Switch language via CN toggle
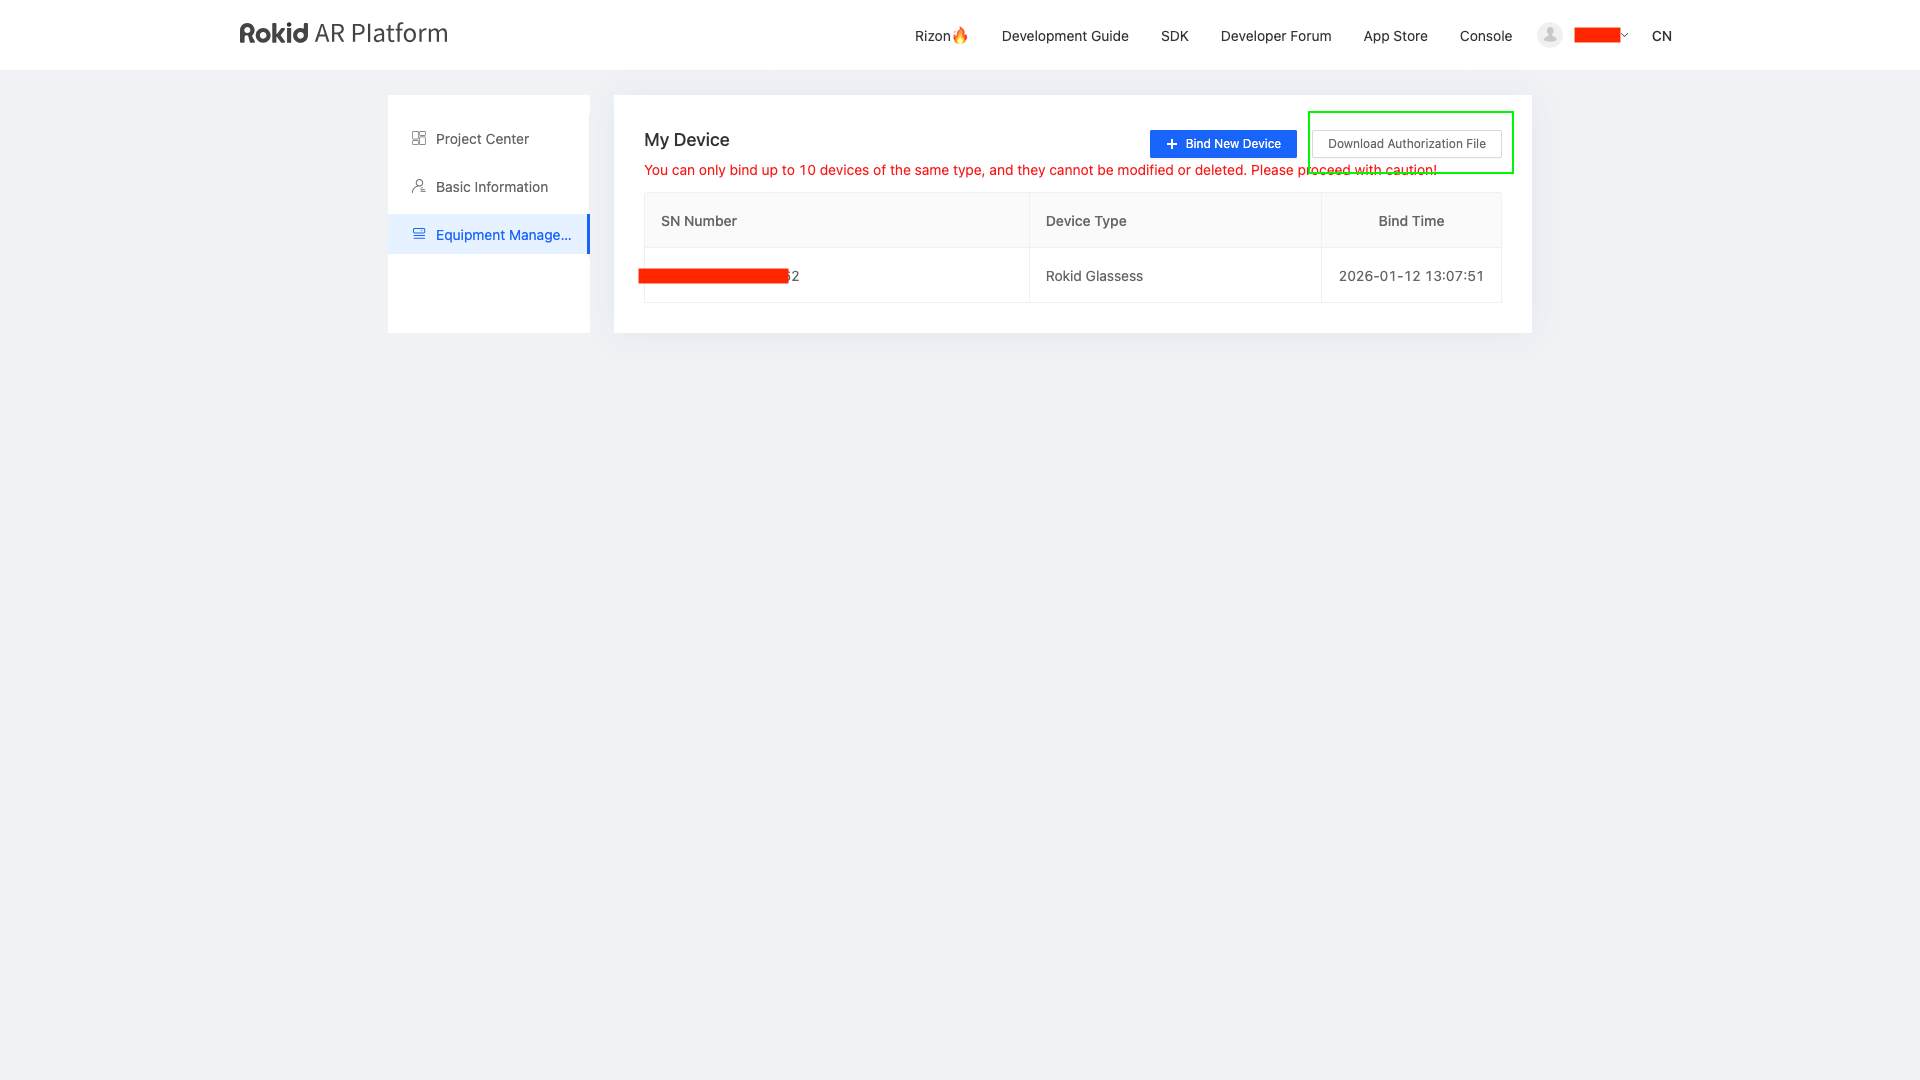Viewport: 1920px width, 1080px height. click(x=1661, y=36)
